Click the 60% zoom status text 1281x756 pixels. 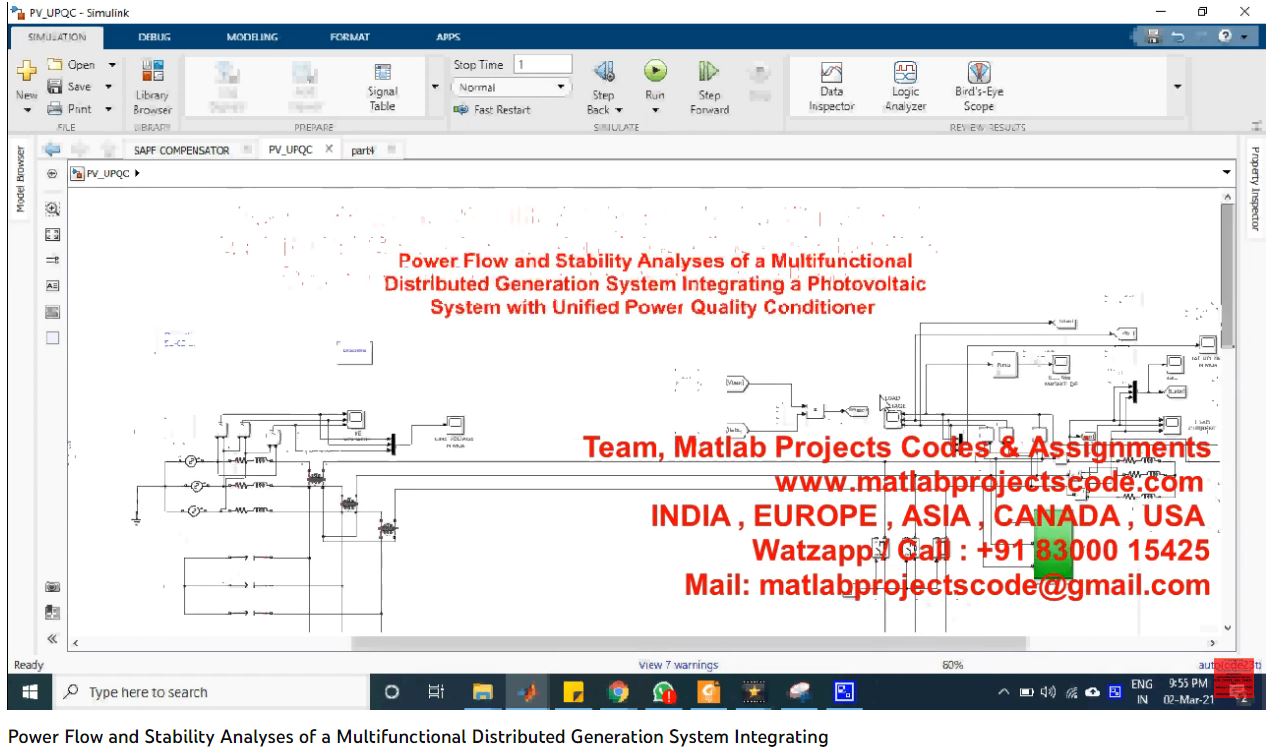pyautogui.click(x=953, y=665)
